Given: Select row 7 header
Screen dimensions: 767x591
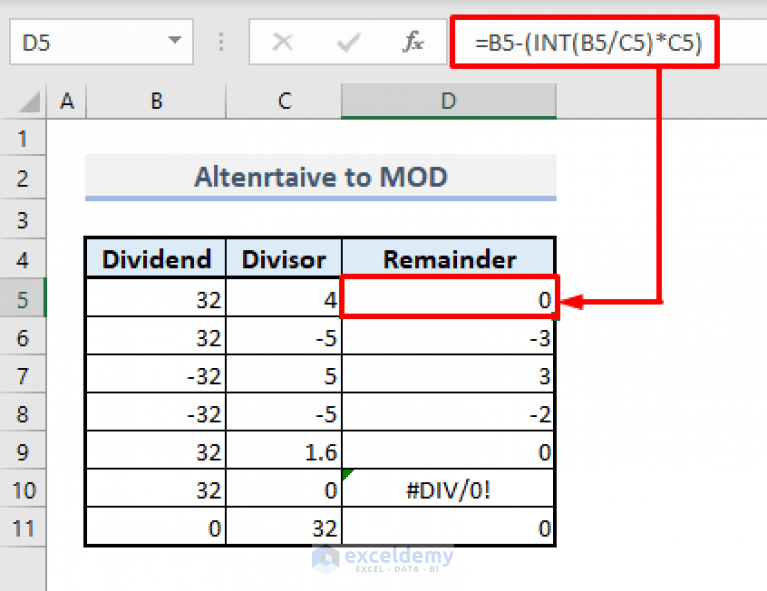Looking at the screenshot, I should tap(23, 375).
